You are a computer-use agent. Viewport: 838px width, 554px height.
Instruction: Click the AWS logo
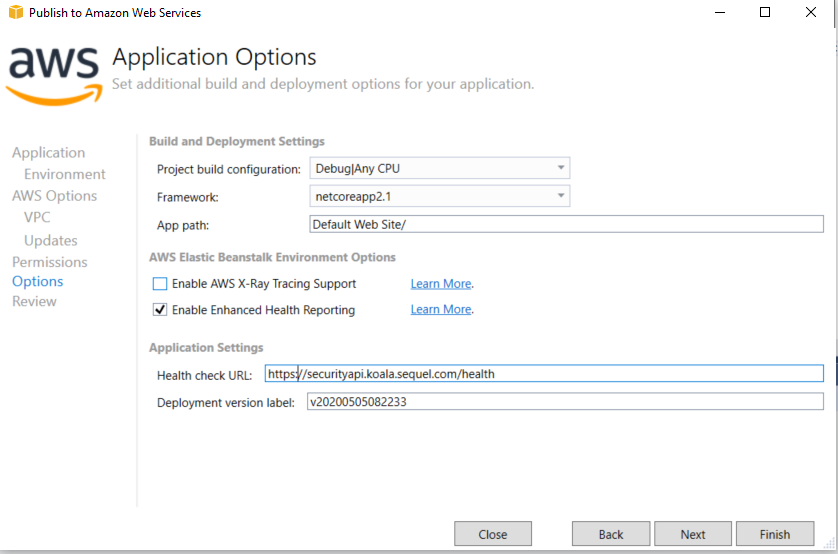tap(54, 76)
